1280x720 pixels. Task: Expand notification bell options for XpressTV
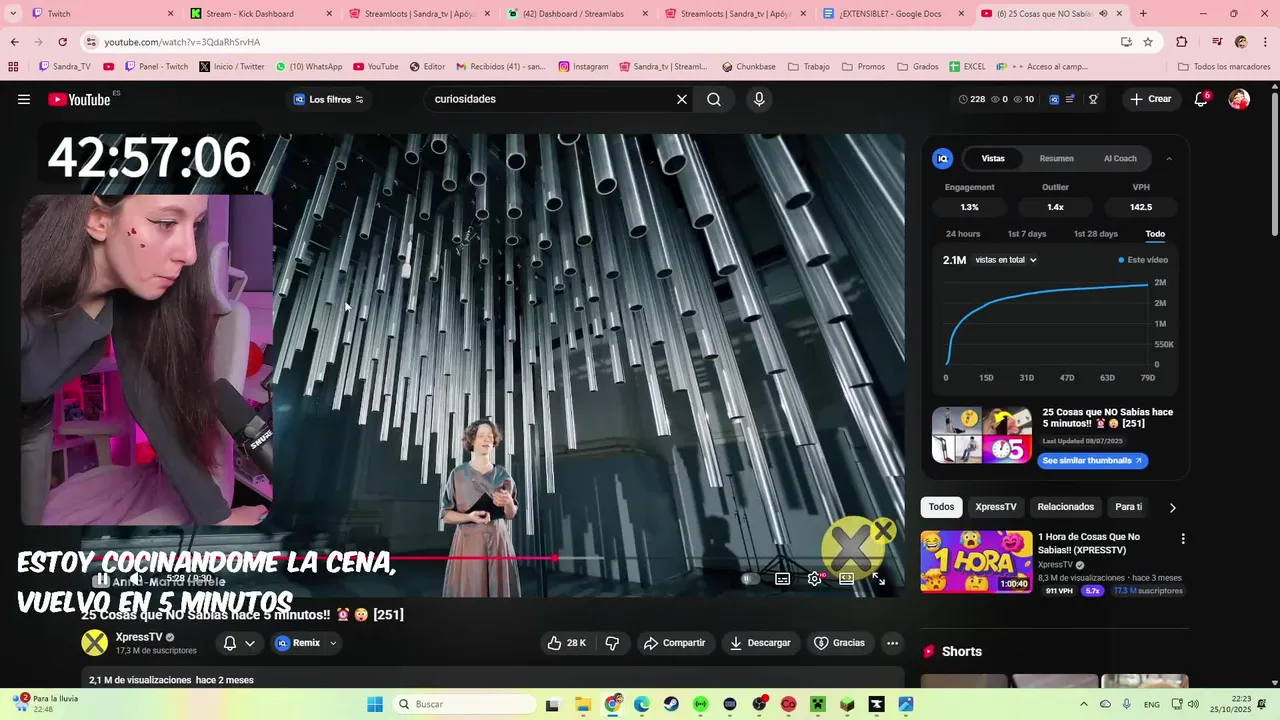[x=250, y=643]
